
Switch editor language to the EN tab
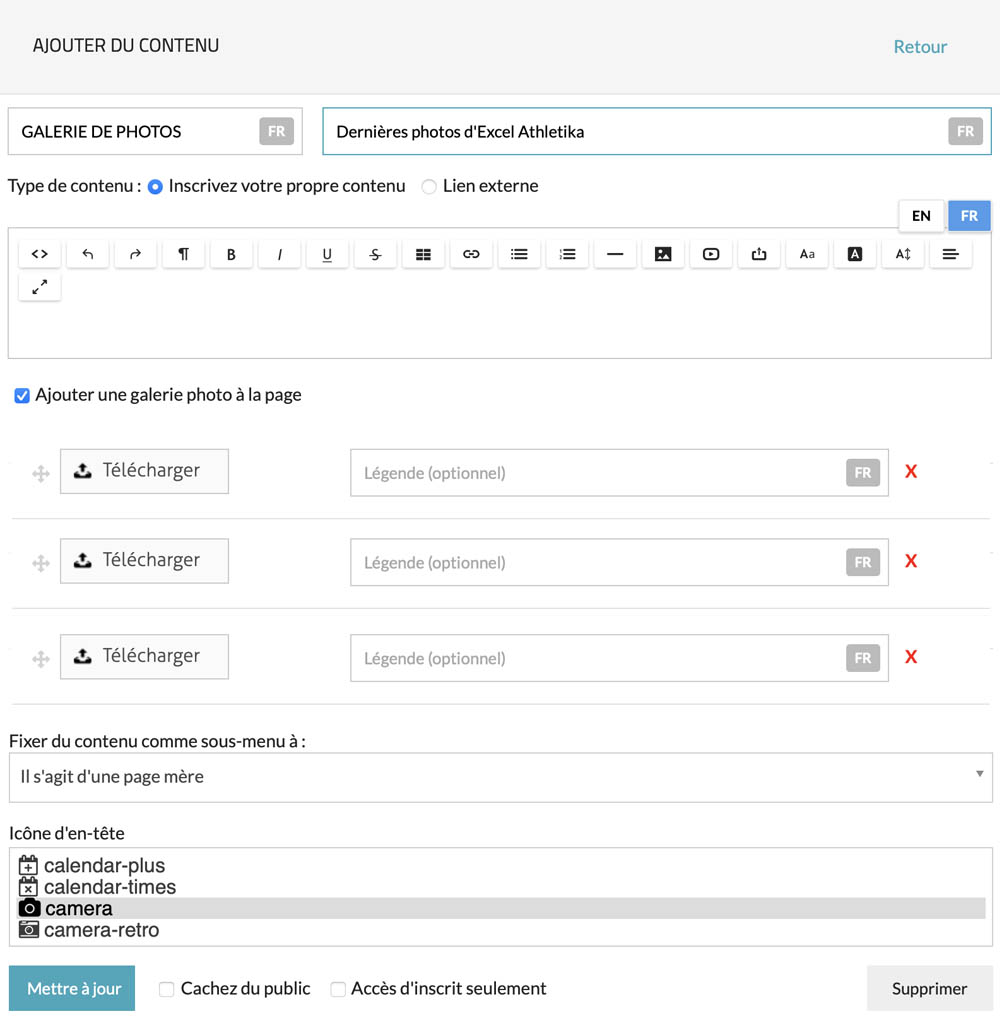921,216
